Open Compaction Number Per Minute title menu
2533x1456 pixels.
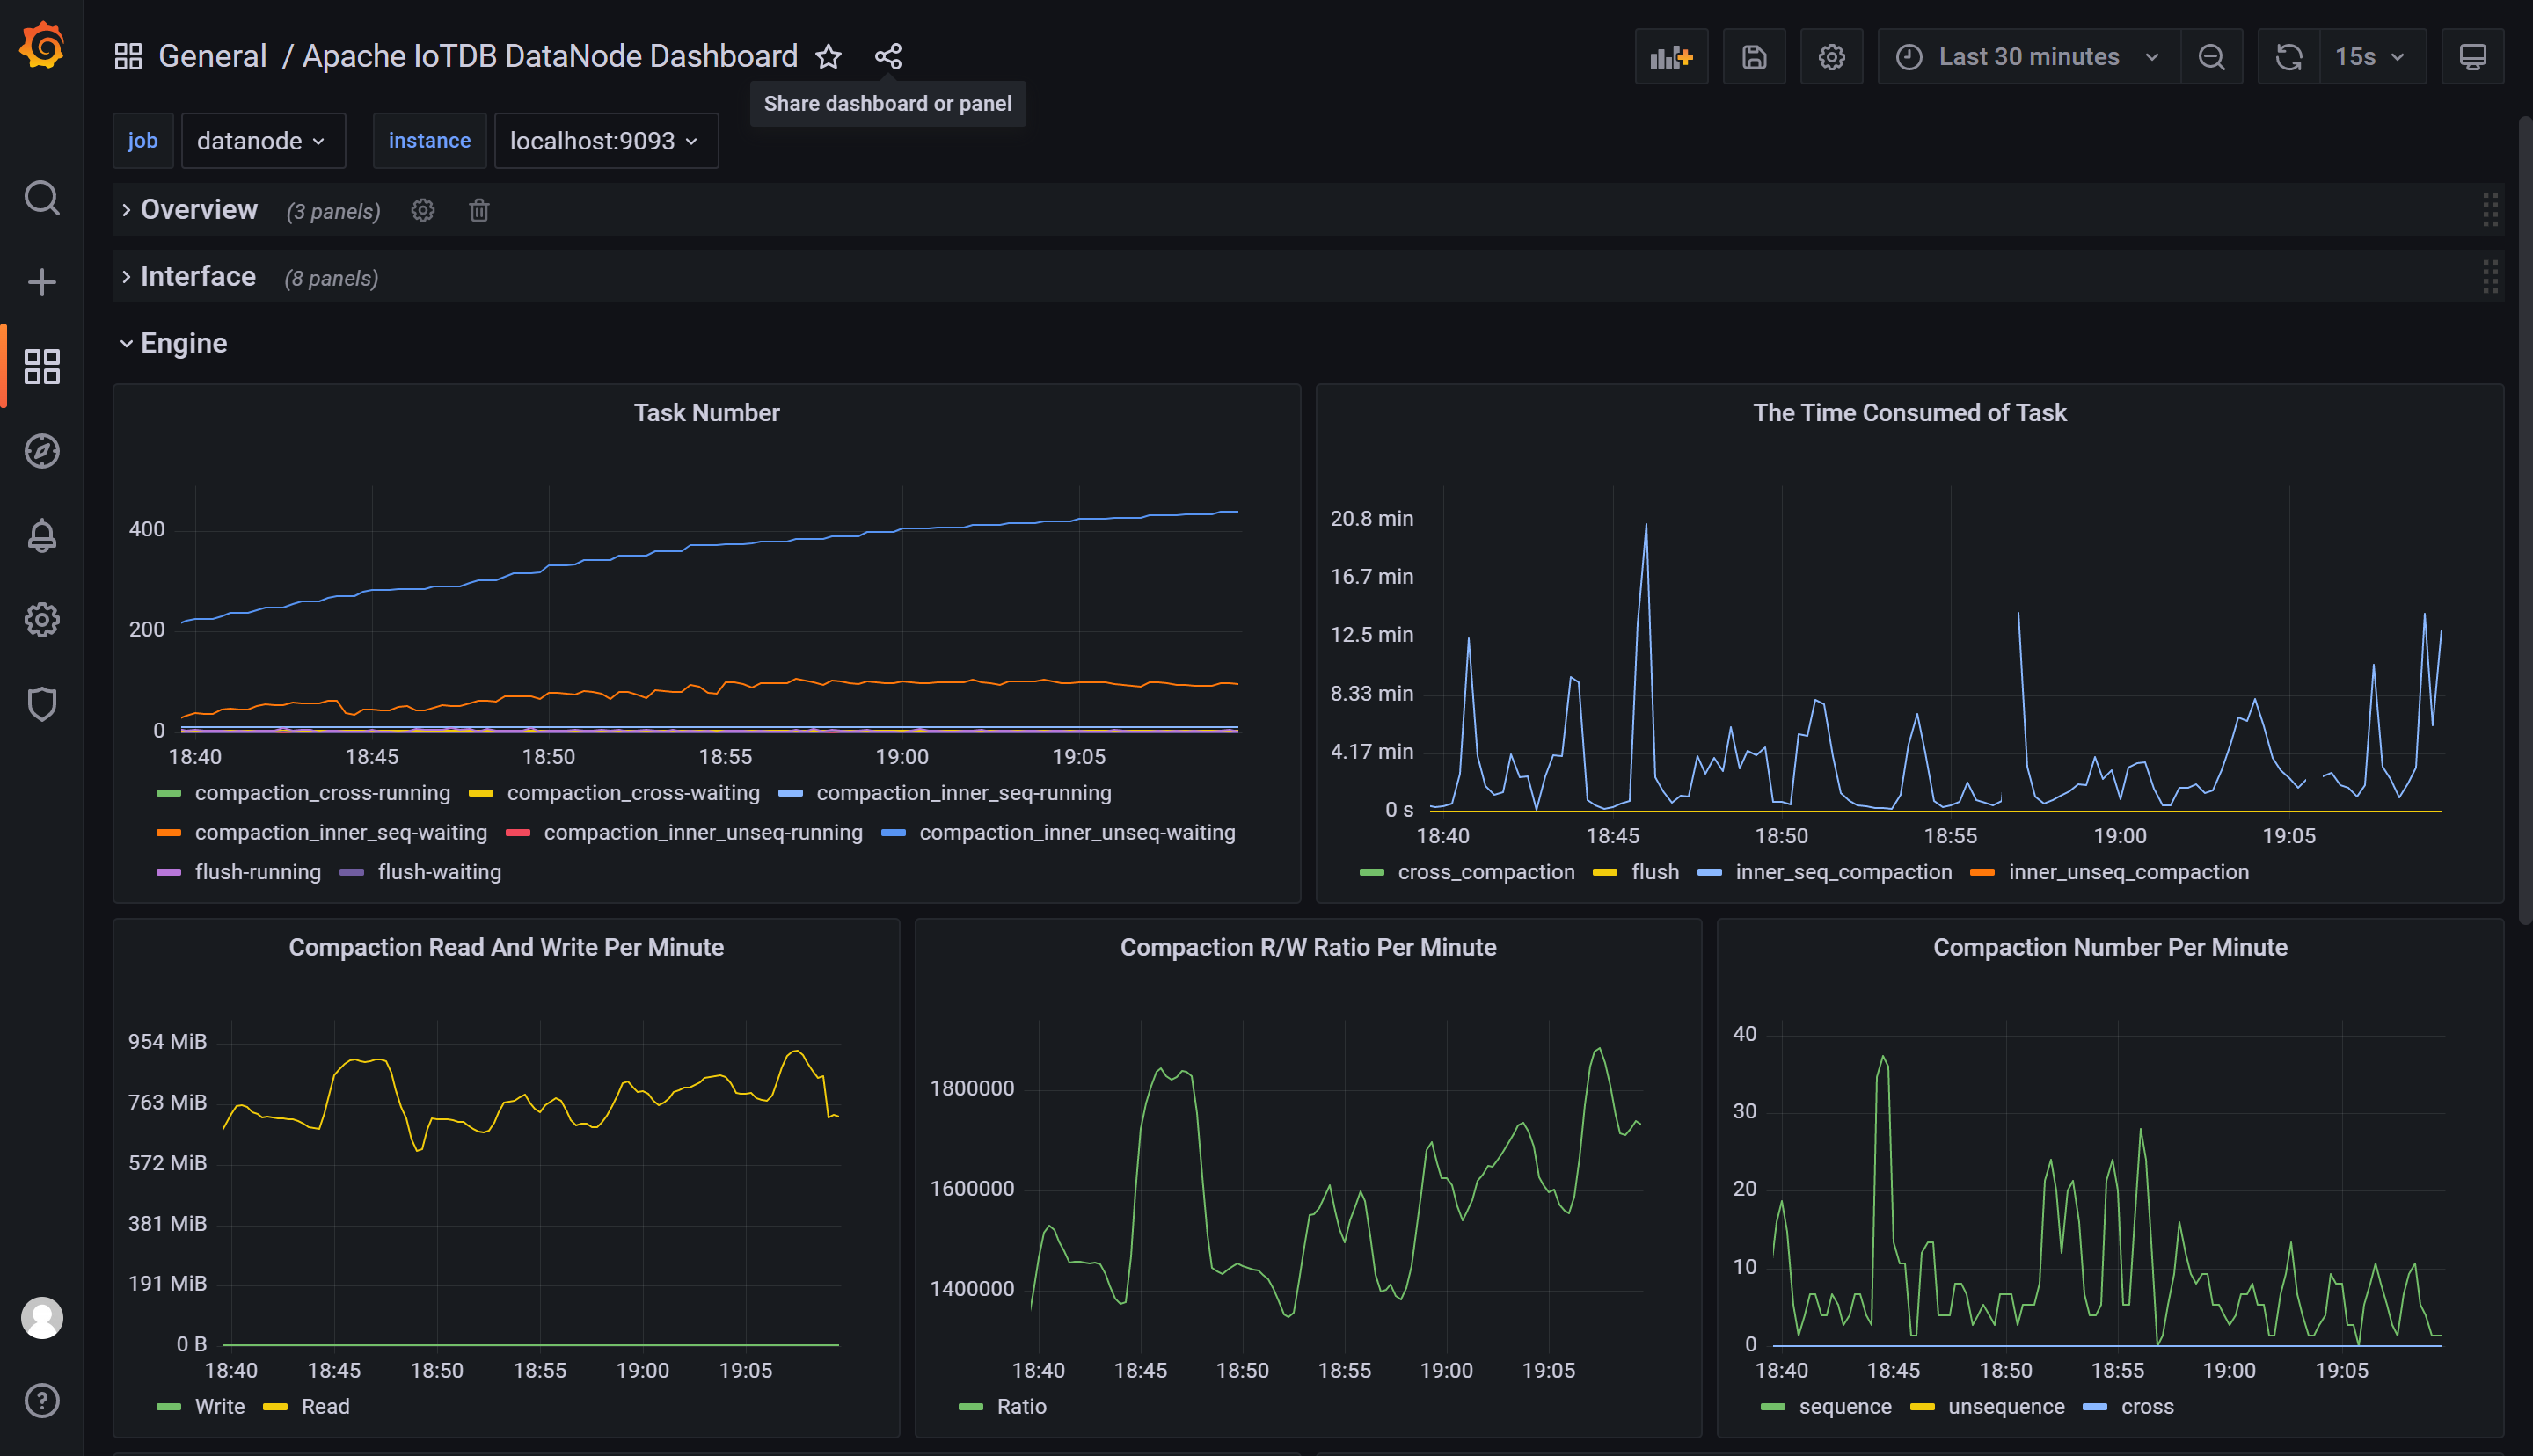point(2110,947)
